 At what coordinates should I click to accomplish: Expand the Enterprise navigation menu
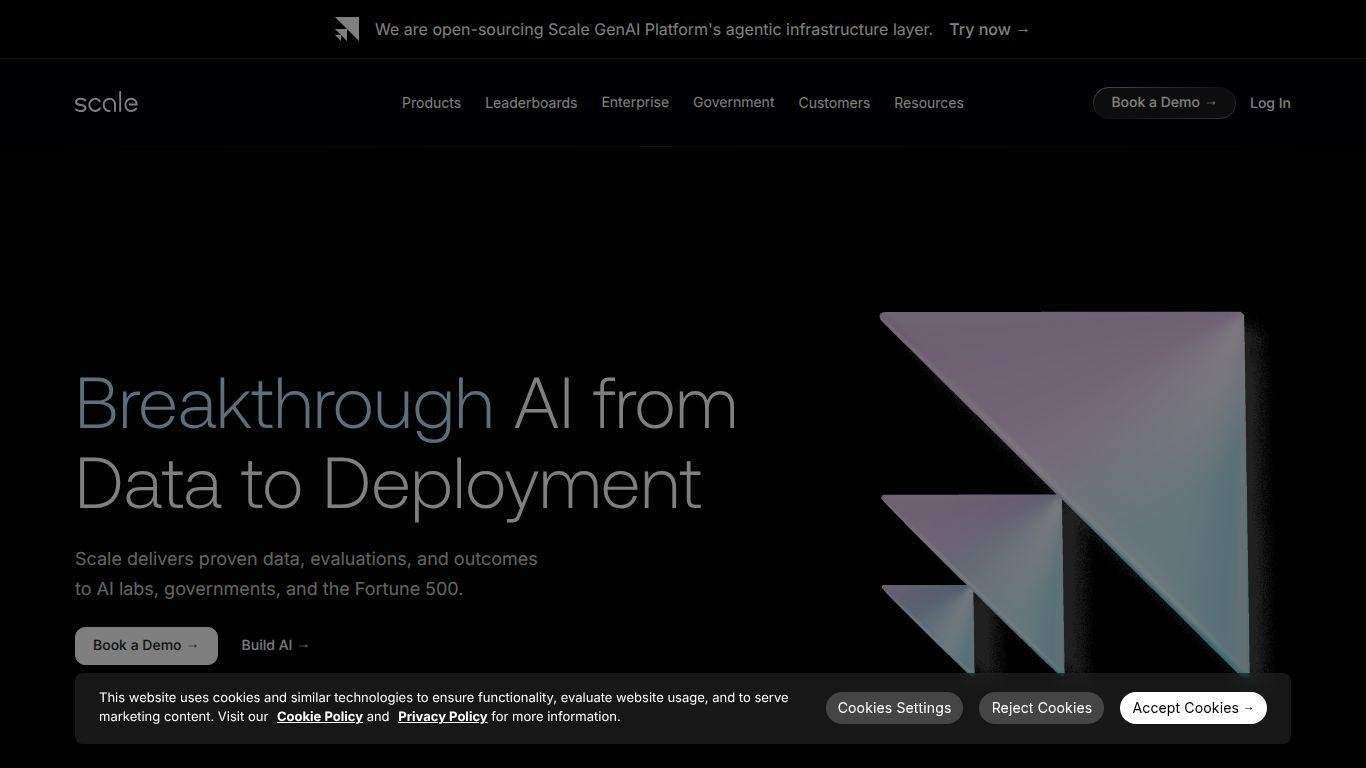(x=635, y=103)
